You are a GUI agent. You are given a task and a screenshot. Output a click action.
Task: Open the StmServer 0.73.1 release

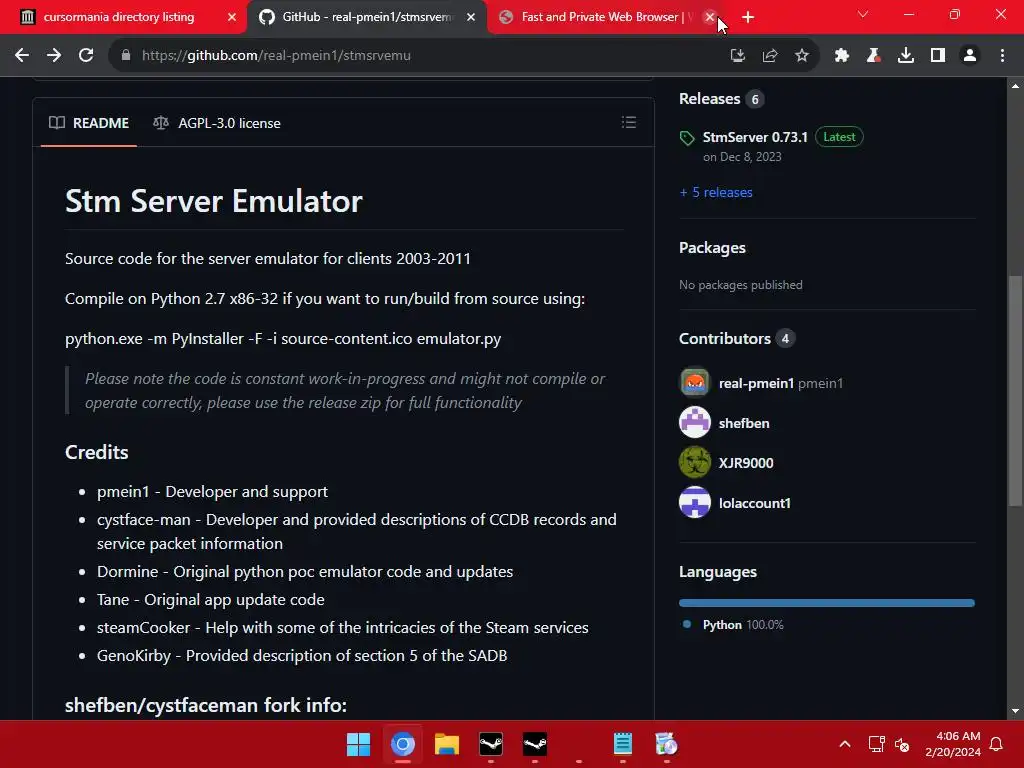pos(755,137)
